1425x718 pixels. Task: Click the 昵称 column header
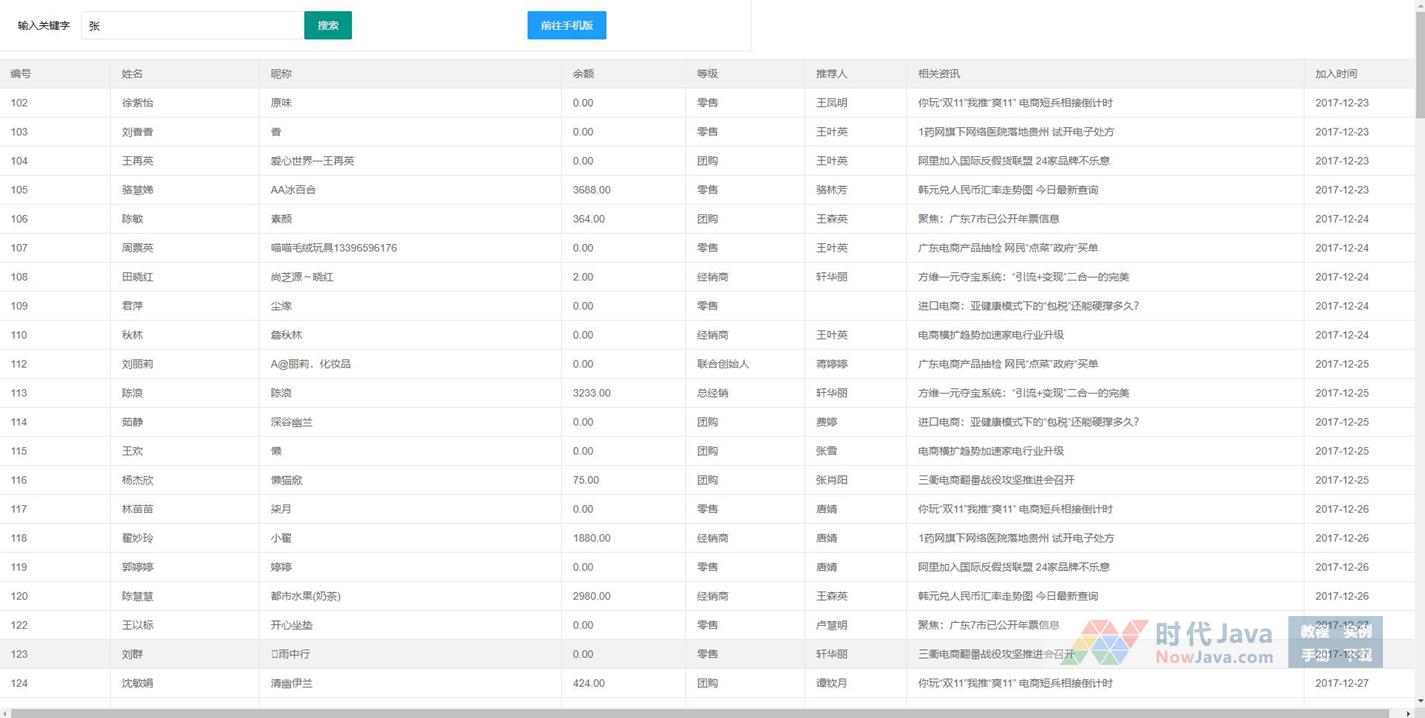[281, 74]
